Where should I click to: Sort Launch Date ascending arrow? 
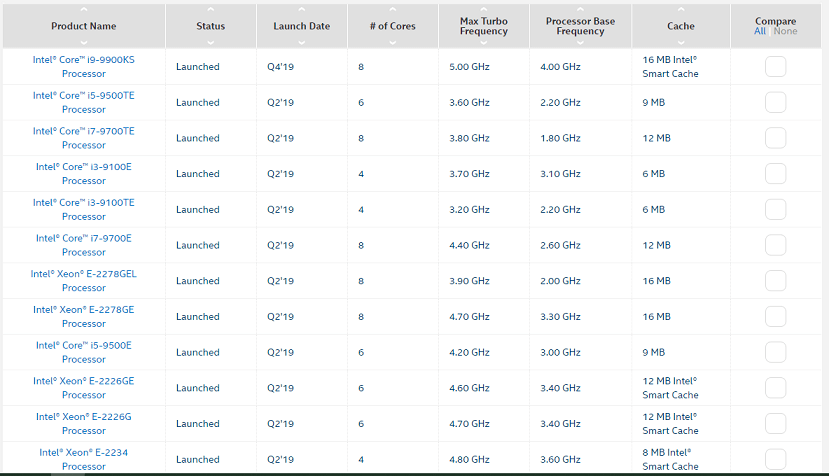(x=301, y=10)
